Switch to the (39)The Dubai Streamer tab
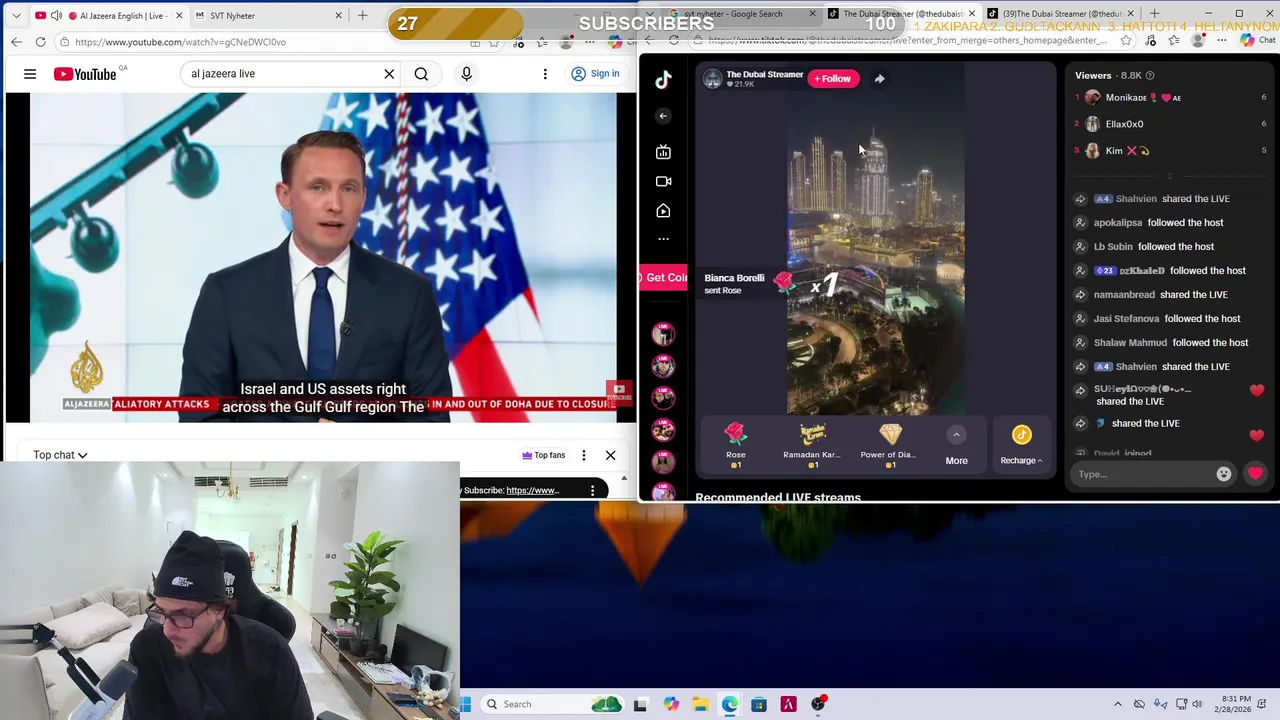Viewport: 1280px width, 720px height. 1060,14
